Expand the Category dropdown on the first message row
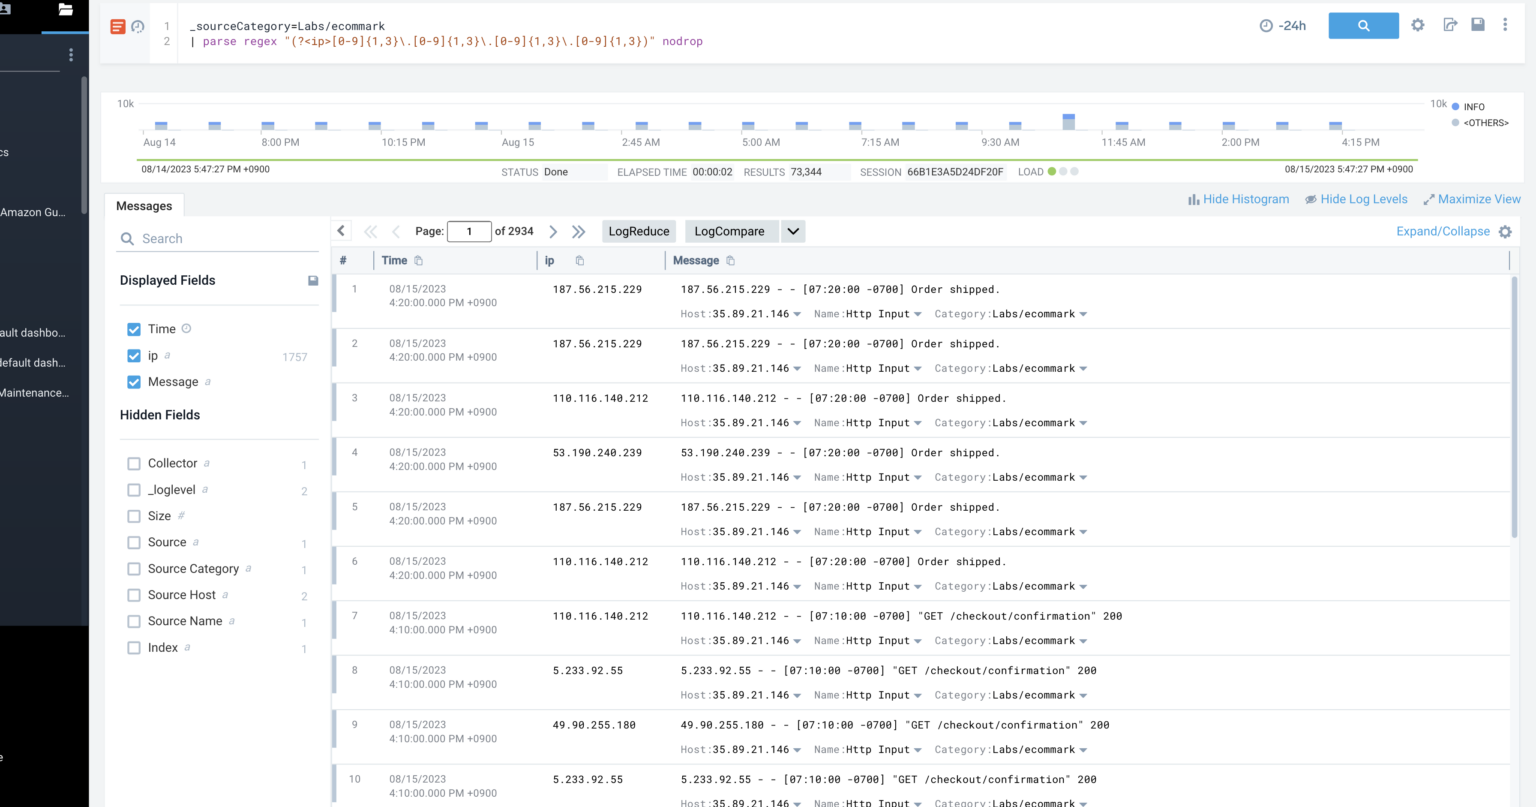 coord(1081,313)
